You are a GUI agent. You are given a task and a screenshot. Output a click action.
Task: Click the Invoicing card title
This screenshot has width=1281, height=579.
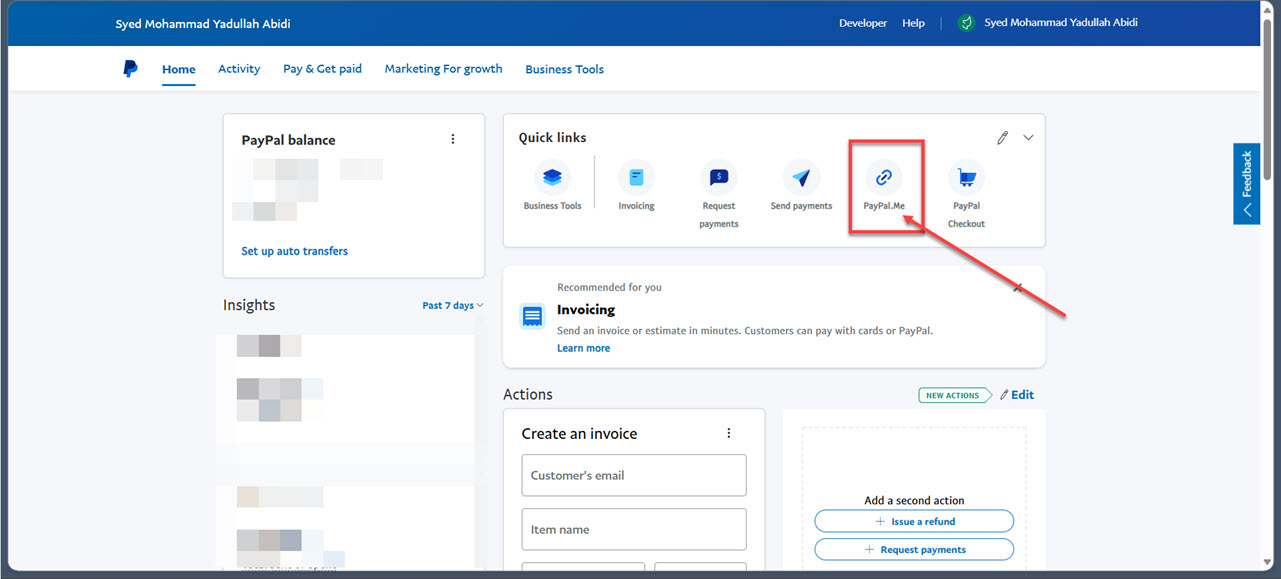(x=586, y=310)
